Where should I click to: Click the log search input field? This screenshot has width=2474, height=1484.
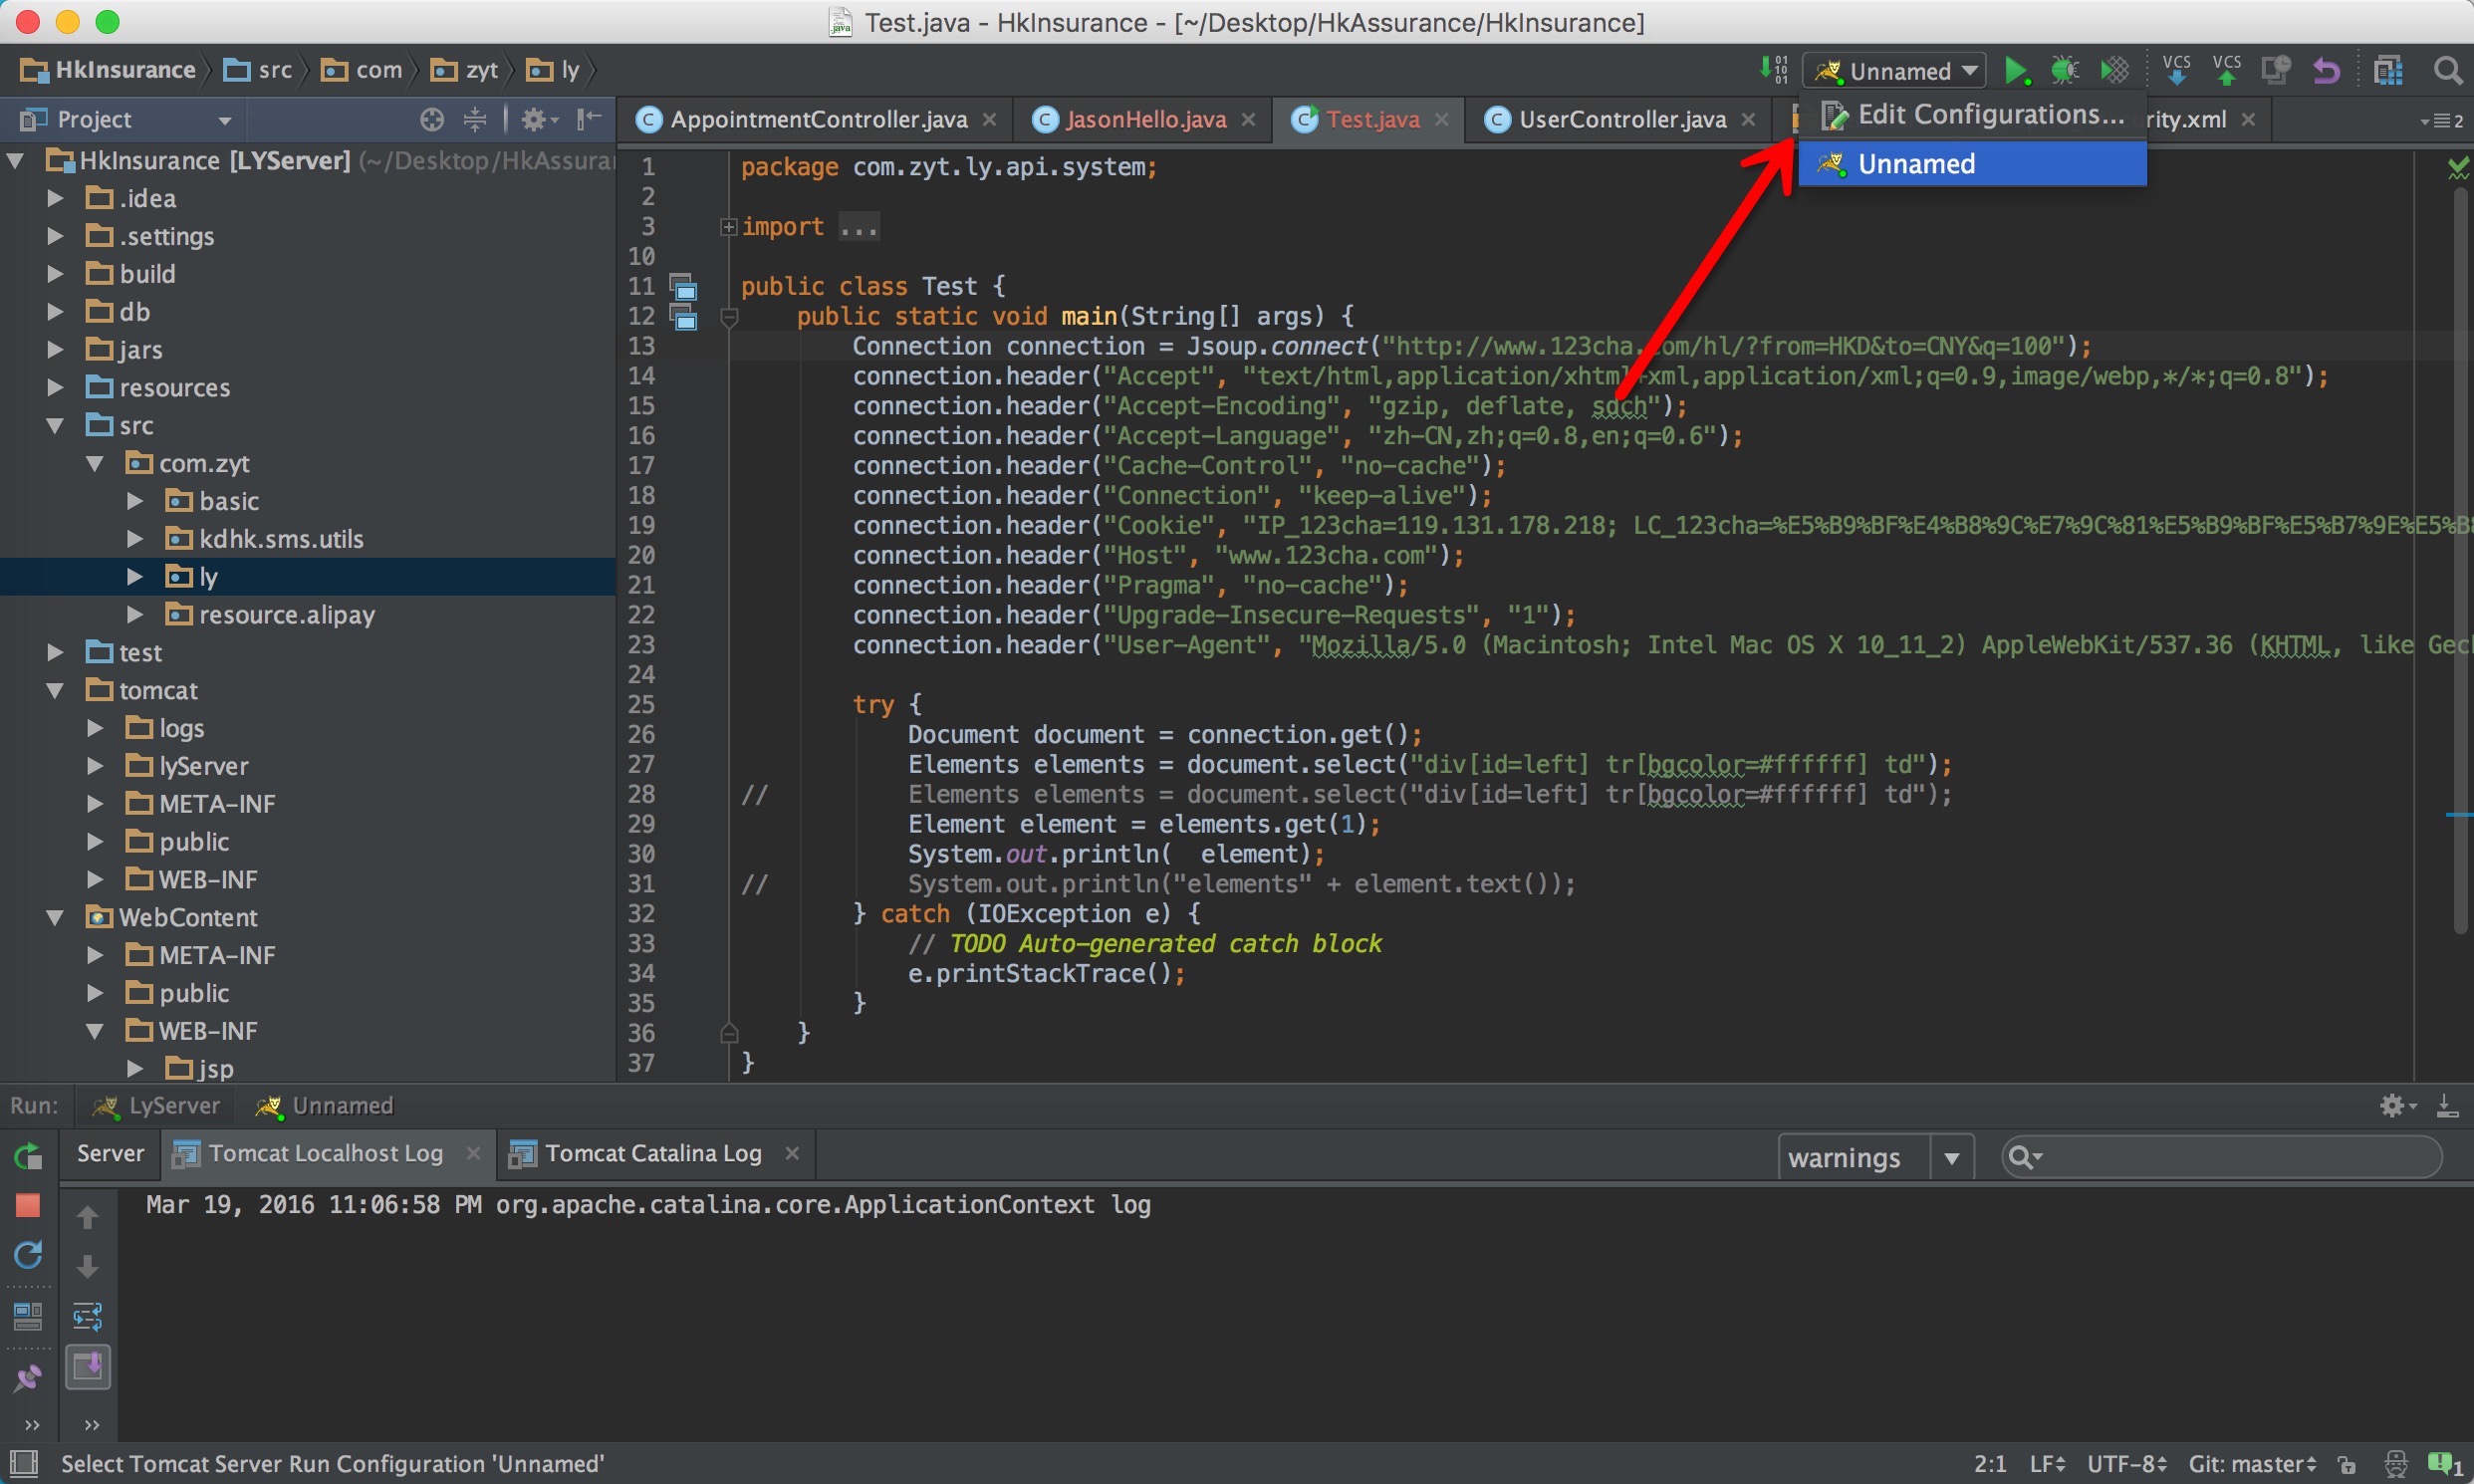2222,1158
